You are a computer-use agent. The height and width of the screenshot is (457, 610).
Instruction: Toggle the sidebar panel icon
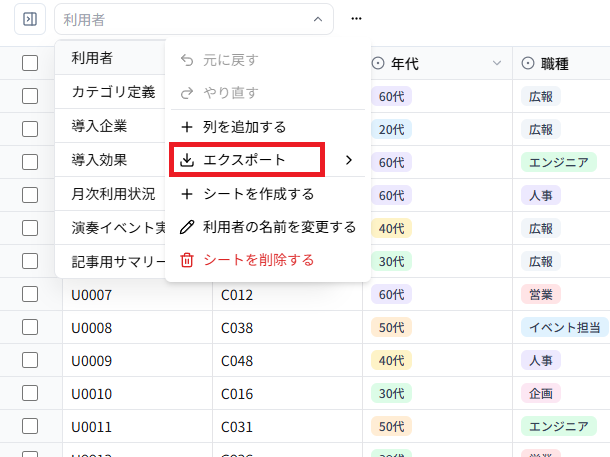(30, 19)
